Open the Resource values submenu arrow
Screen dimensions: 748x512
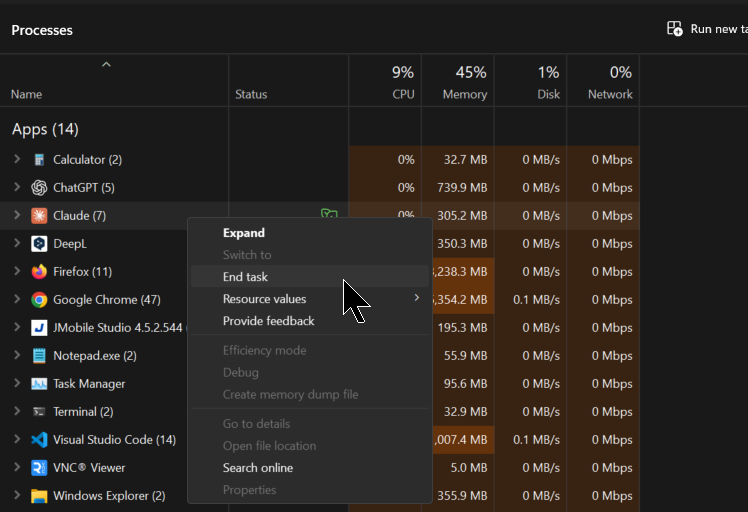coord(417,298)
